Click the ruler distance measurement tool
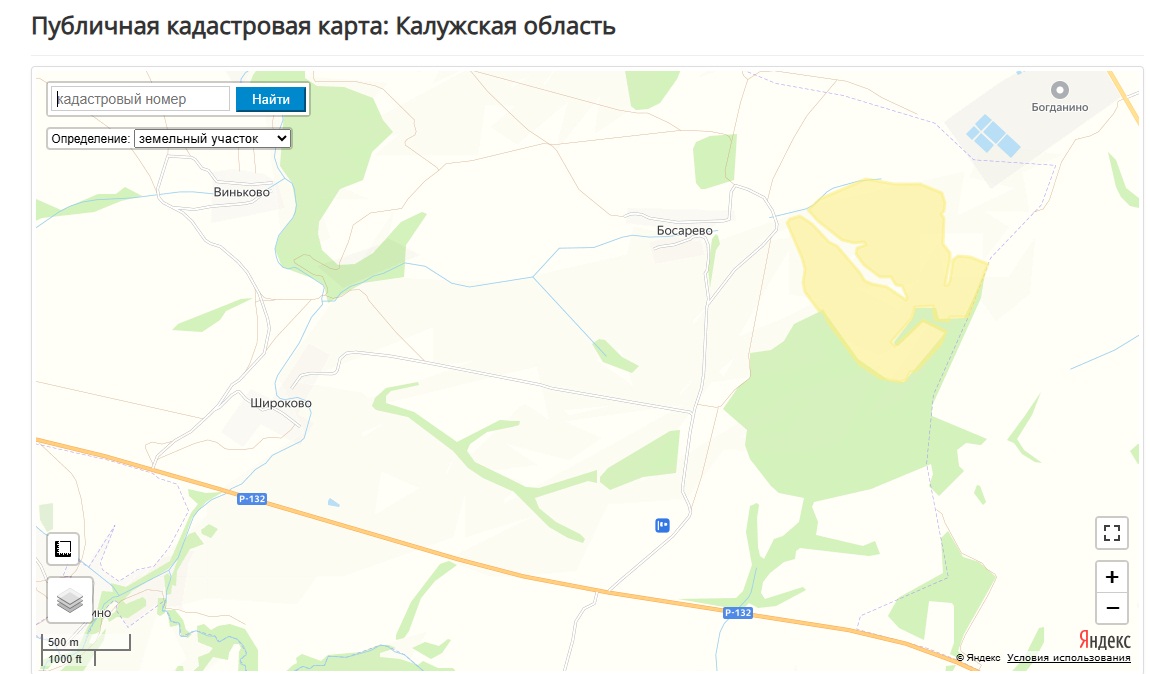The width and height of the screenshot is (1150, 674). (x=63, y=548)
